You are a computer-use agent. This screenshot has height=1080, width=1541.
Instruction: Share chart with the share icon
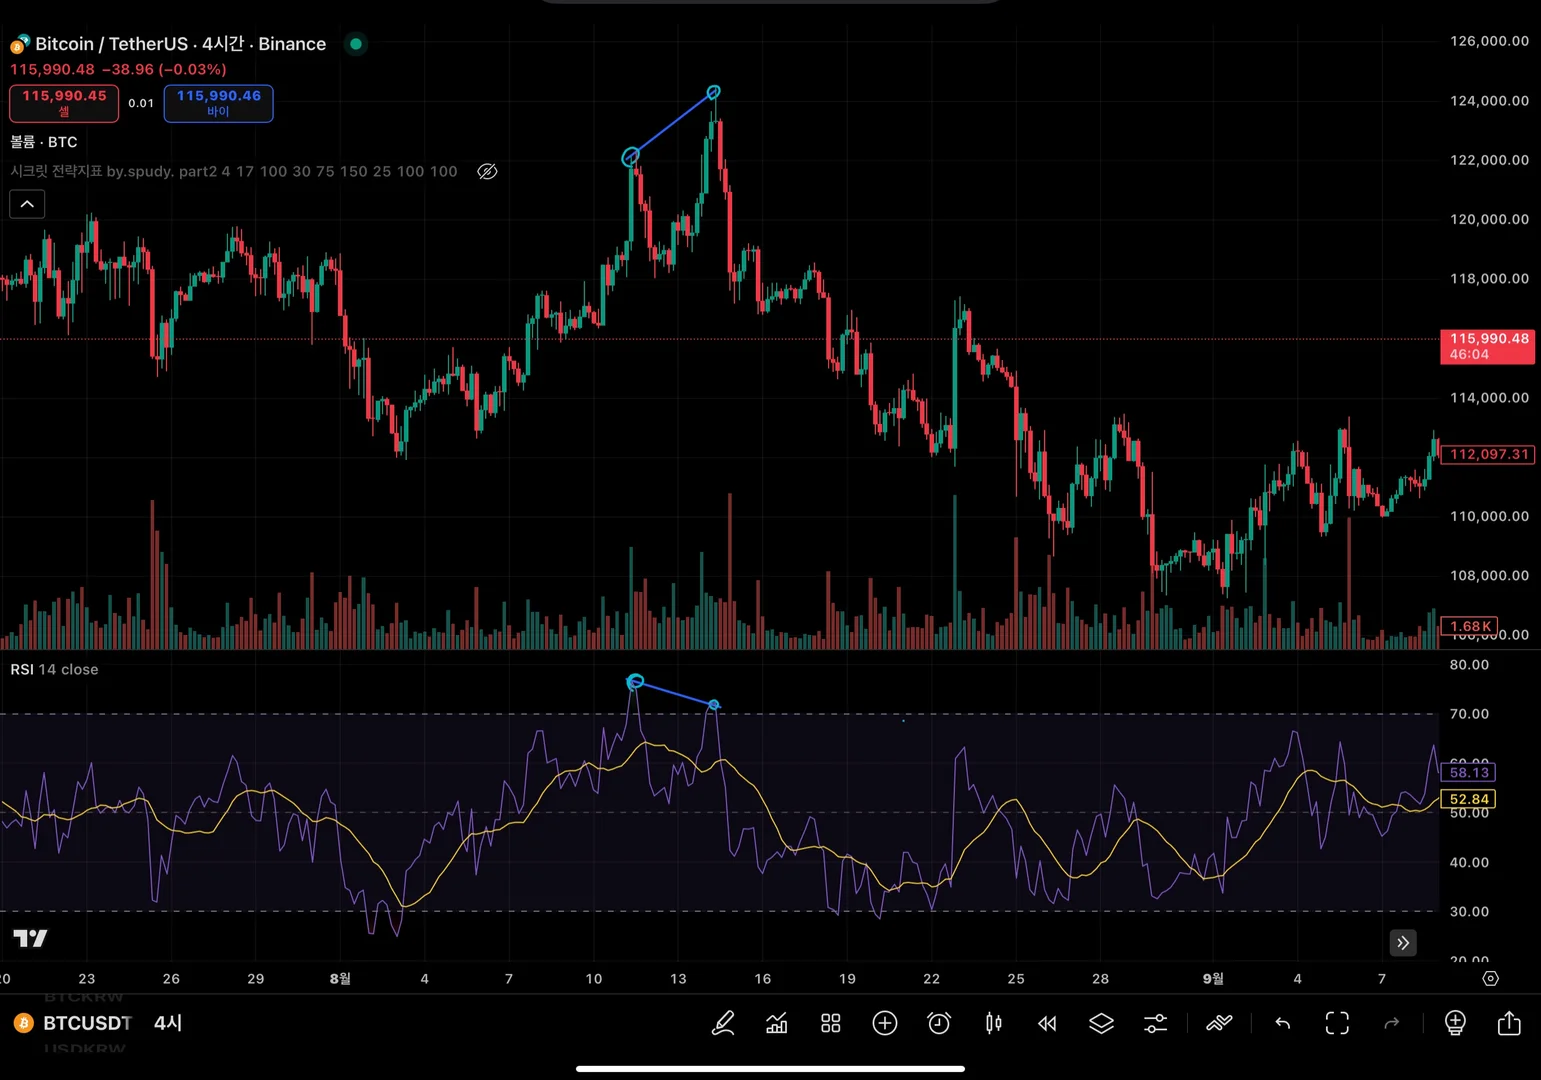(x=1509, y=1023)
